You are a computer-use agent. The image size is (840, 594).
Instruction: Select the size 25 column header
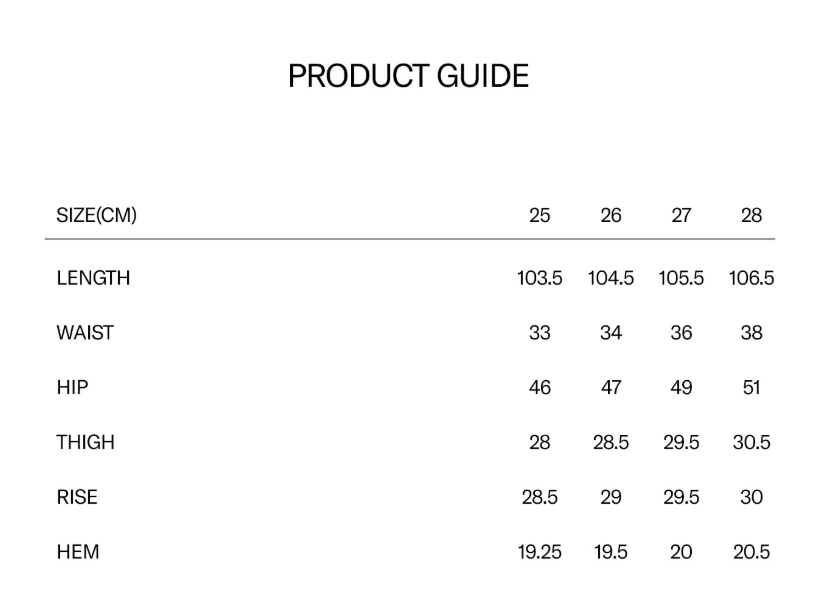540,215
